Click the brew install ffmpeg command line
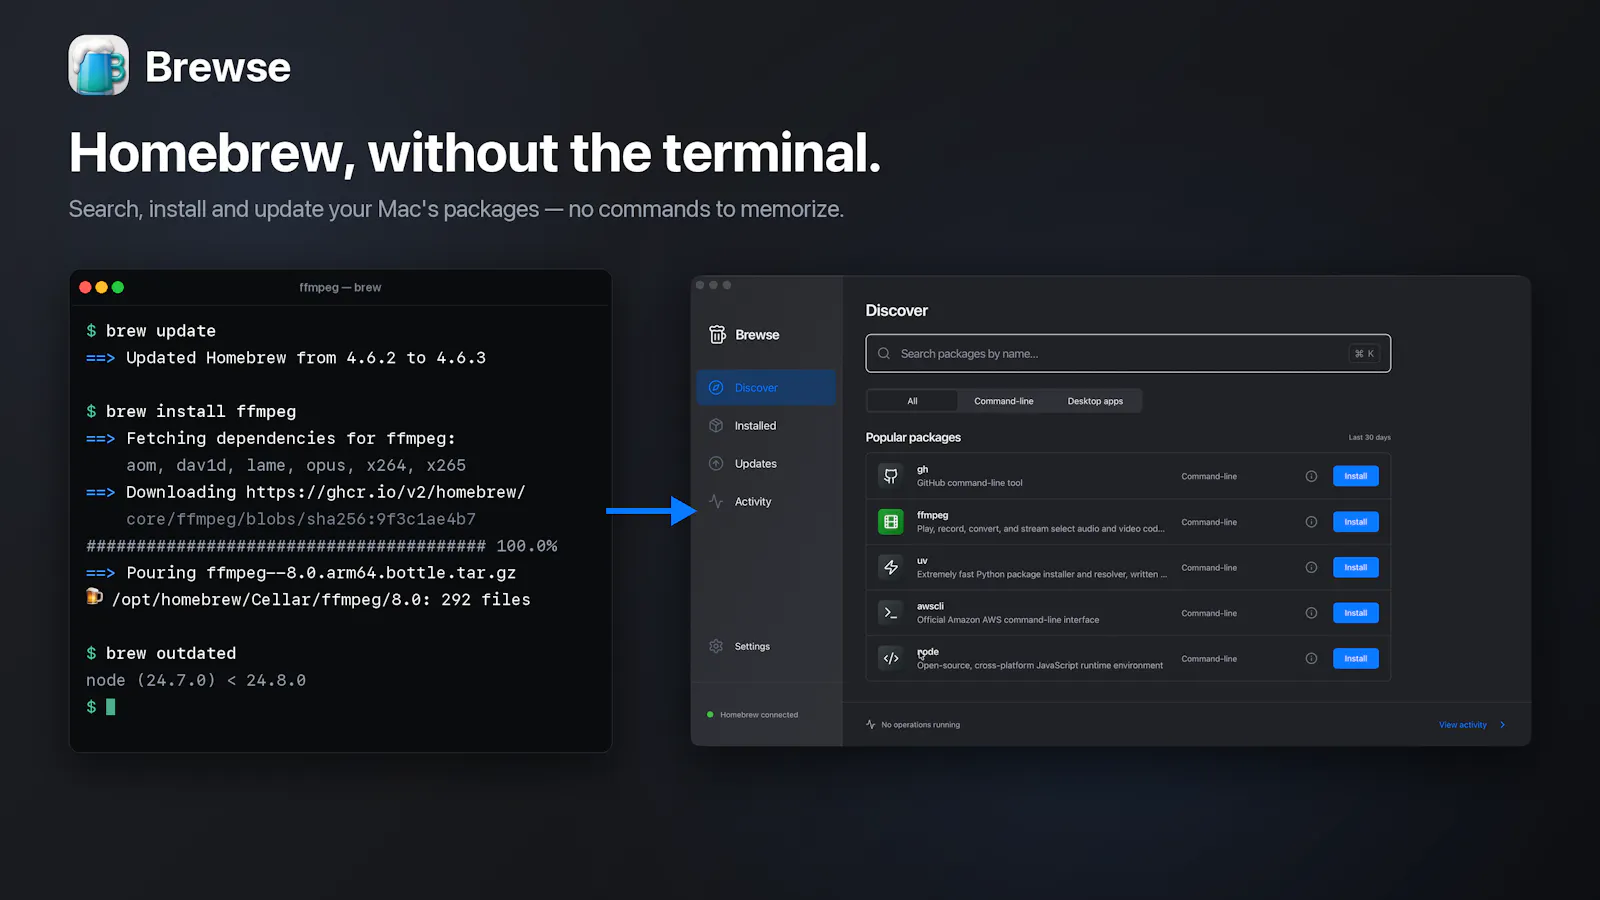Image resolution: width=1600 pixels, height=900 pixels. click(x=201, y=411)
